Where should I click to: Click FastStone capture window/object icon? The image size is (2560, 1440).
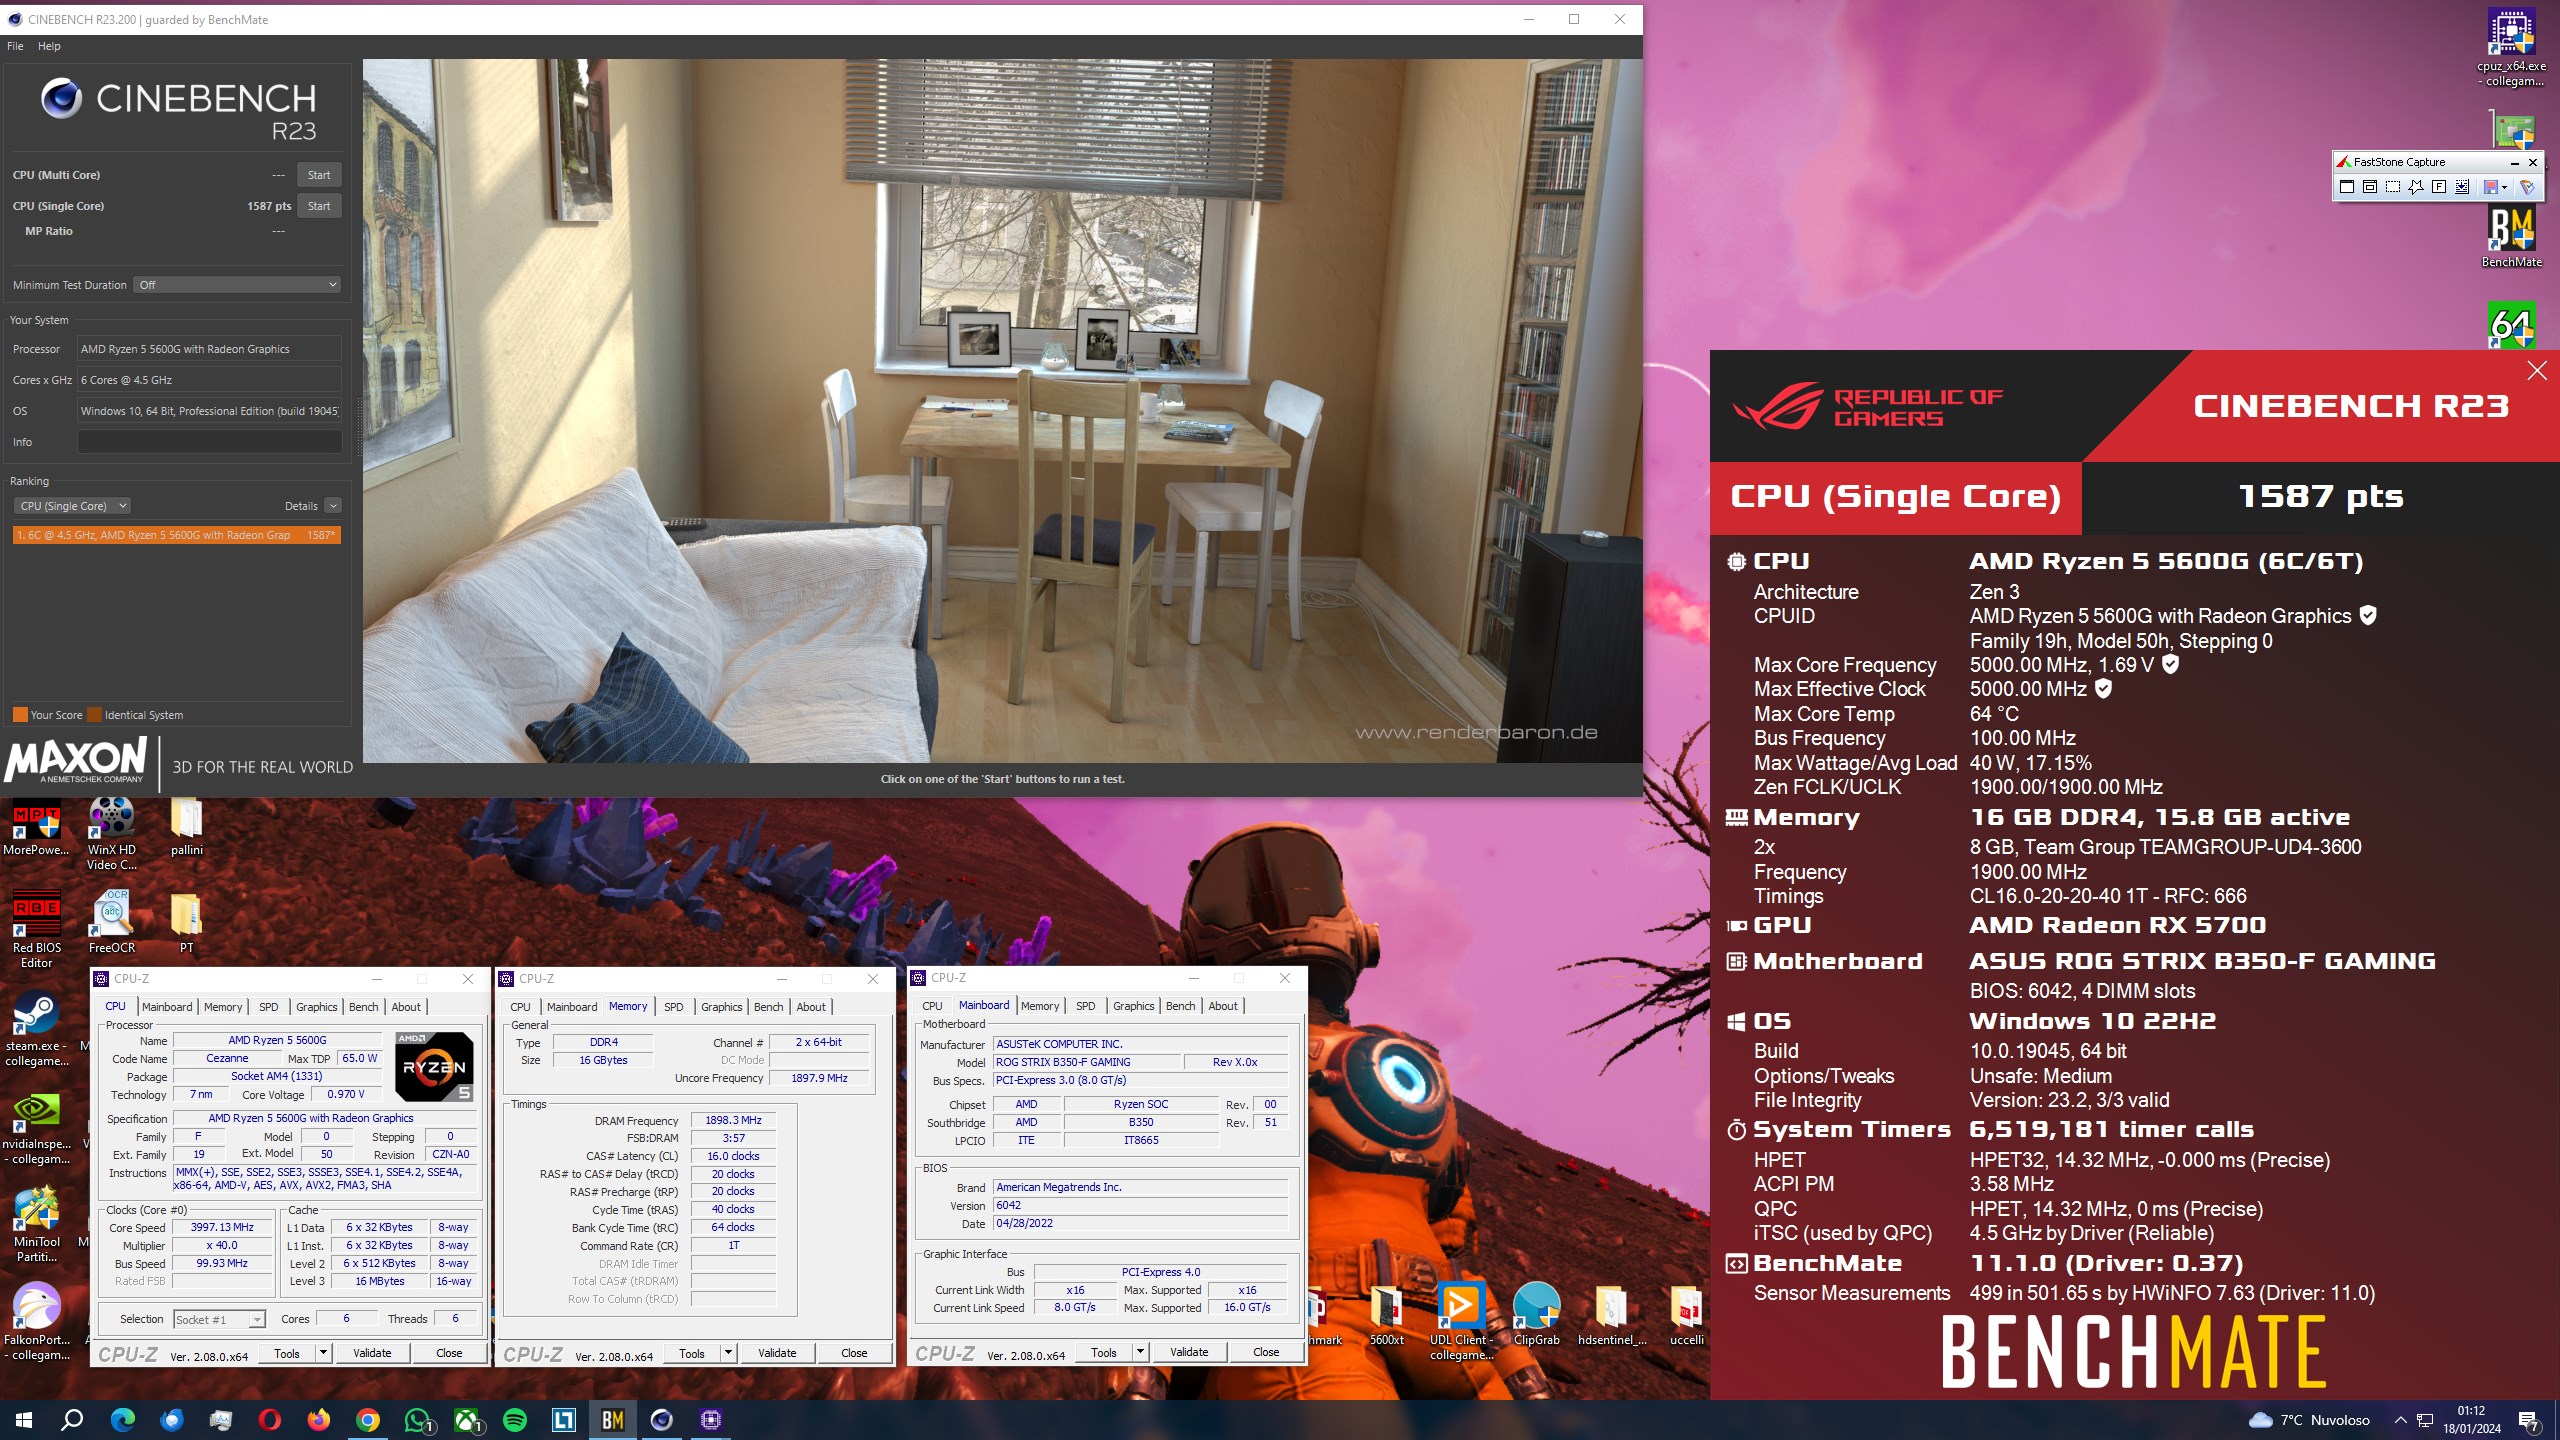coord(2370,187)
